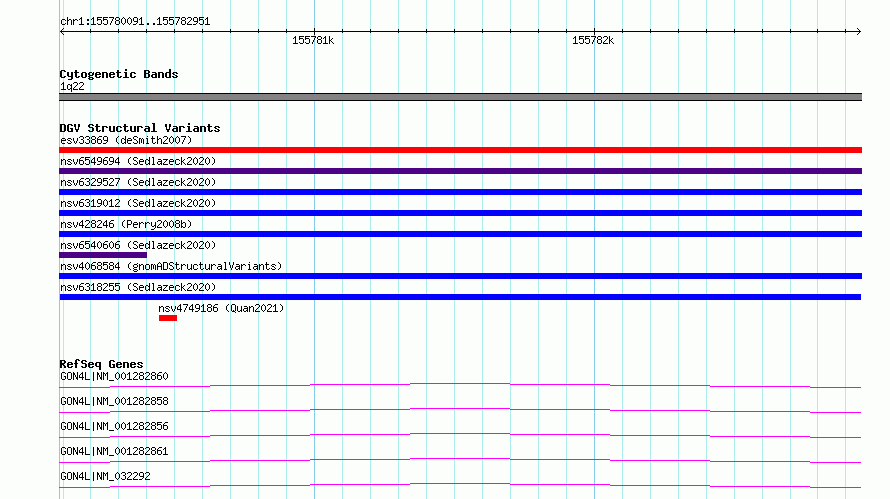The image size is (890, 499).
Task: Select nsv4749186 (Quan2021) label
Action: (x=221, y=308)
